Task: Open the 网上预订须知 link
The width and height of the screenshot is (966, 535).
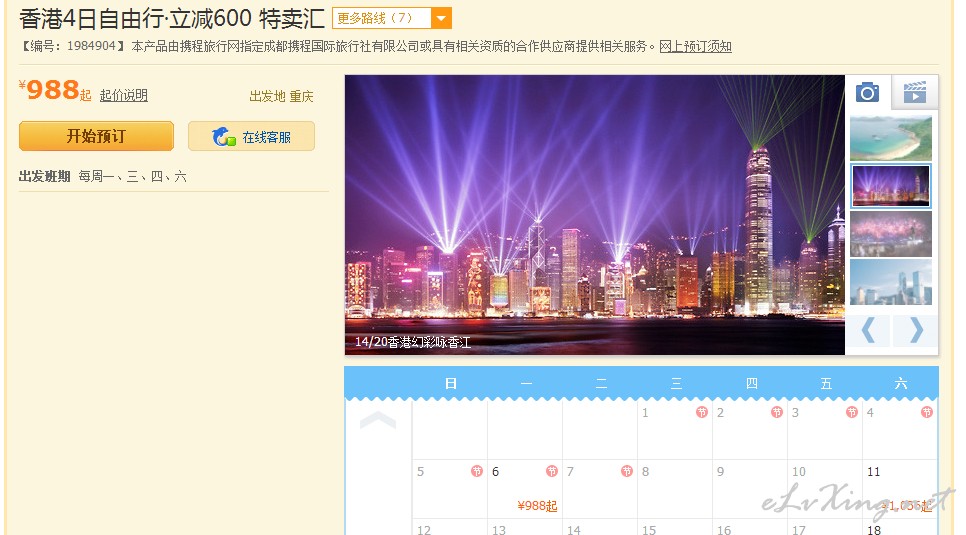Action: coord(696,46)
